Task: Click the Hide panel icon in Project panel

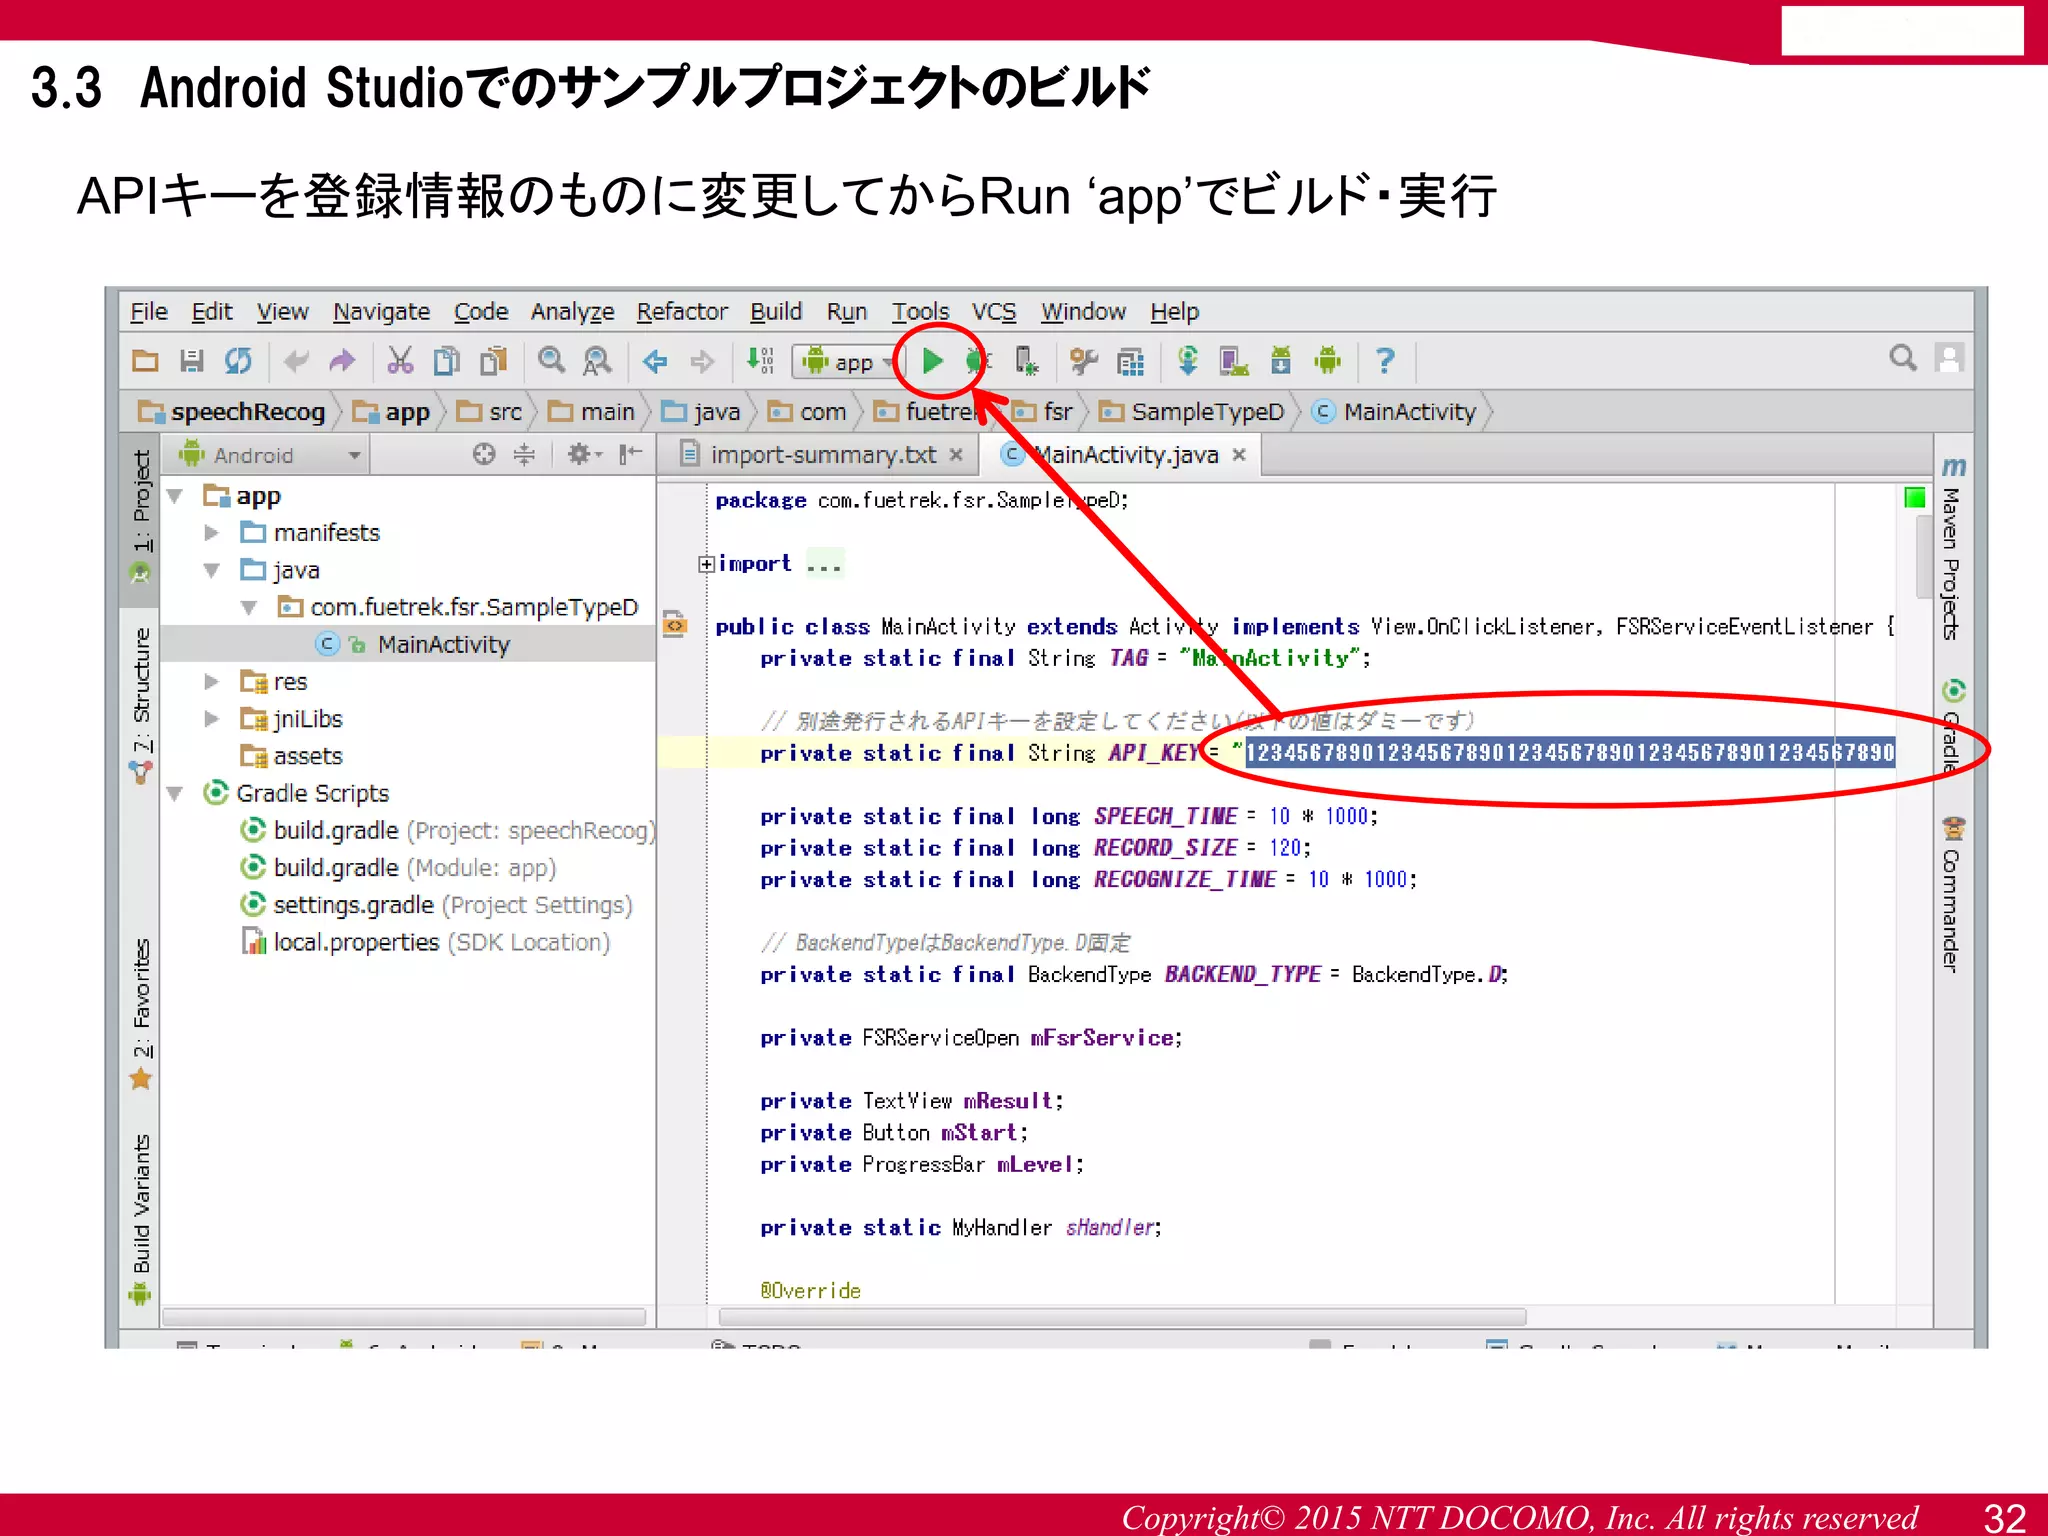Action: pos(630,455)
